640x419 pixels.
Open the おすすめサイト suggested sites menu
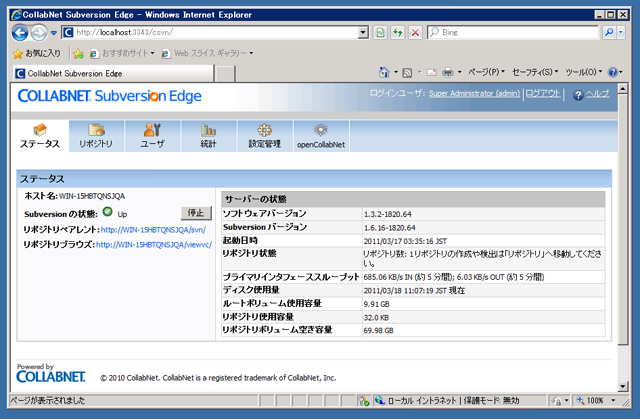pyautogui.click(x=122, y=53)
